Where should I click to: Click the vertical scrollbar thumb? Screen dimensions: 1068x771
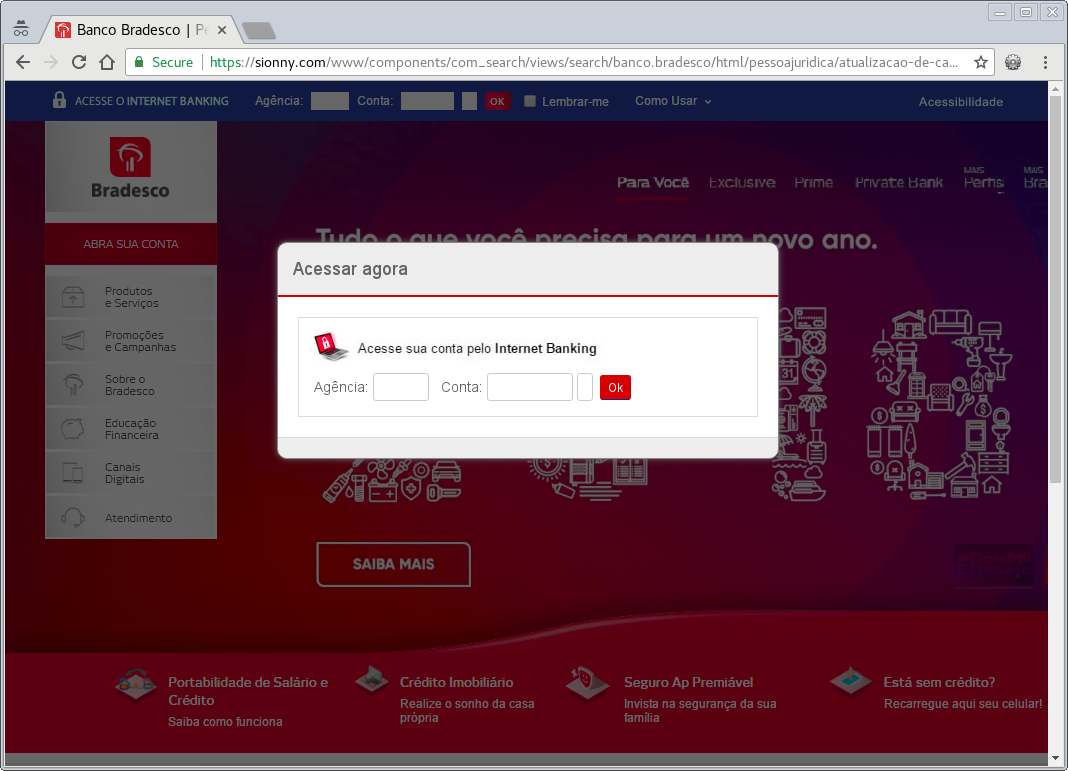1055,289
